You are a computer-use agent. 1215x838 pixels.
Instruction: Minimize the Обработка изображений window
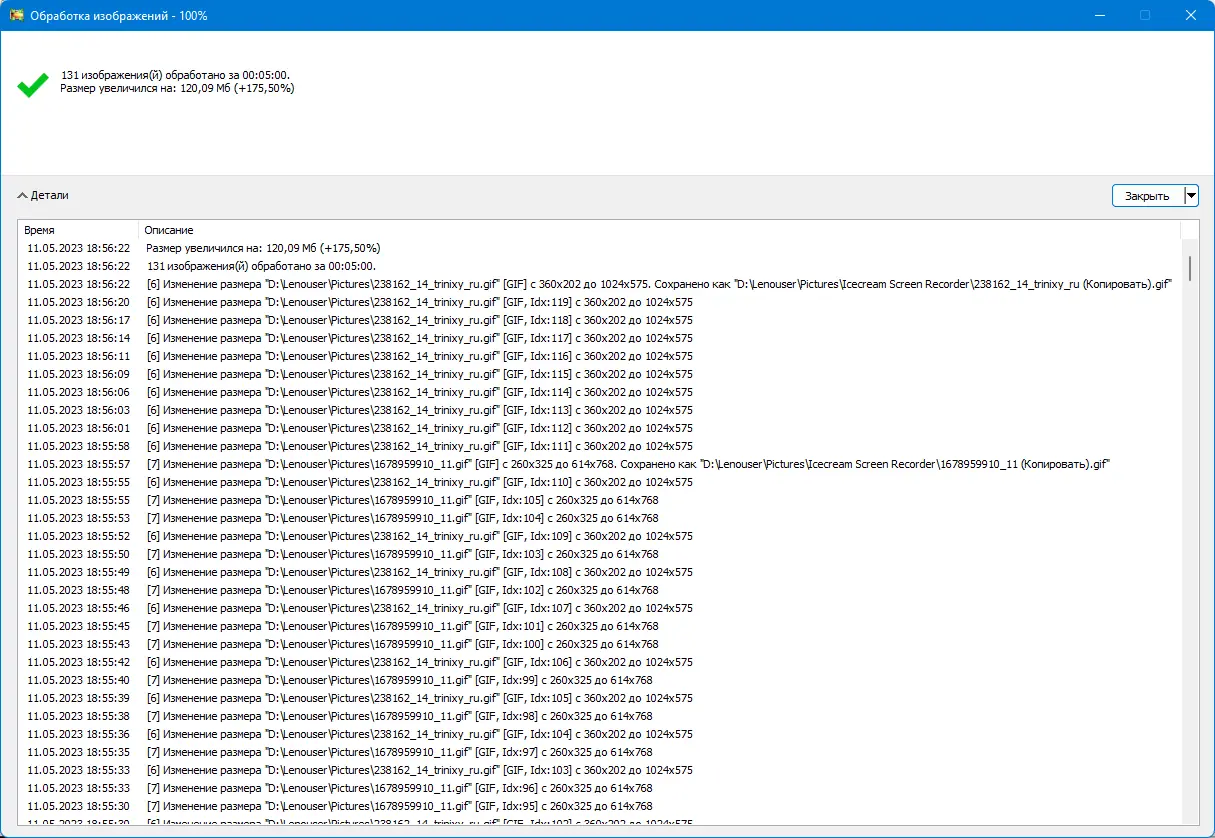pos(1099,16)
